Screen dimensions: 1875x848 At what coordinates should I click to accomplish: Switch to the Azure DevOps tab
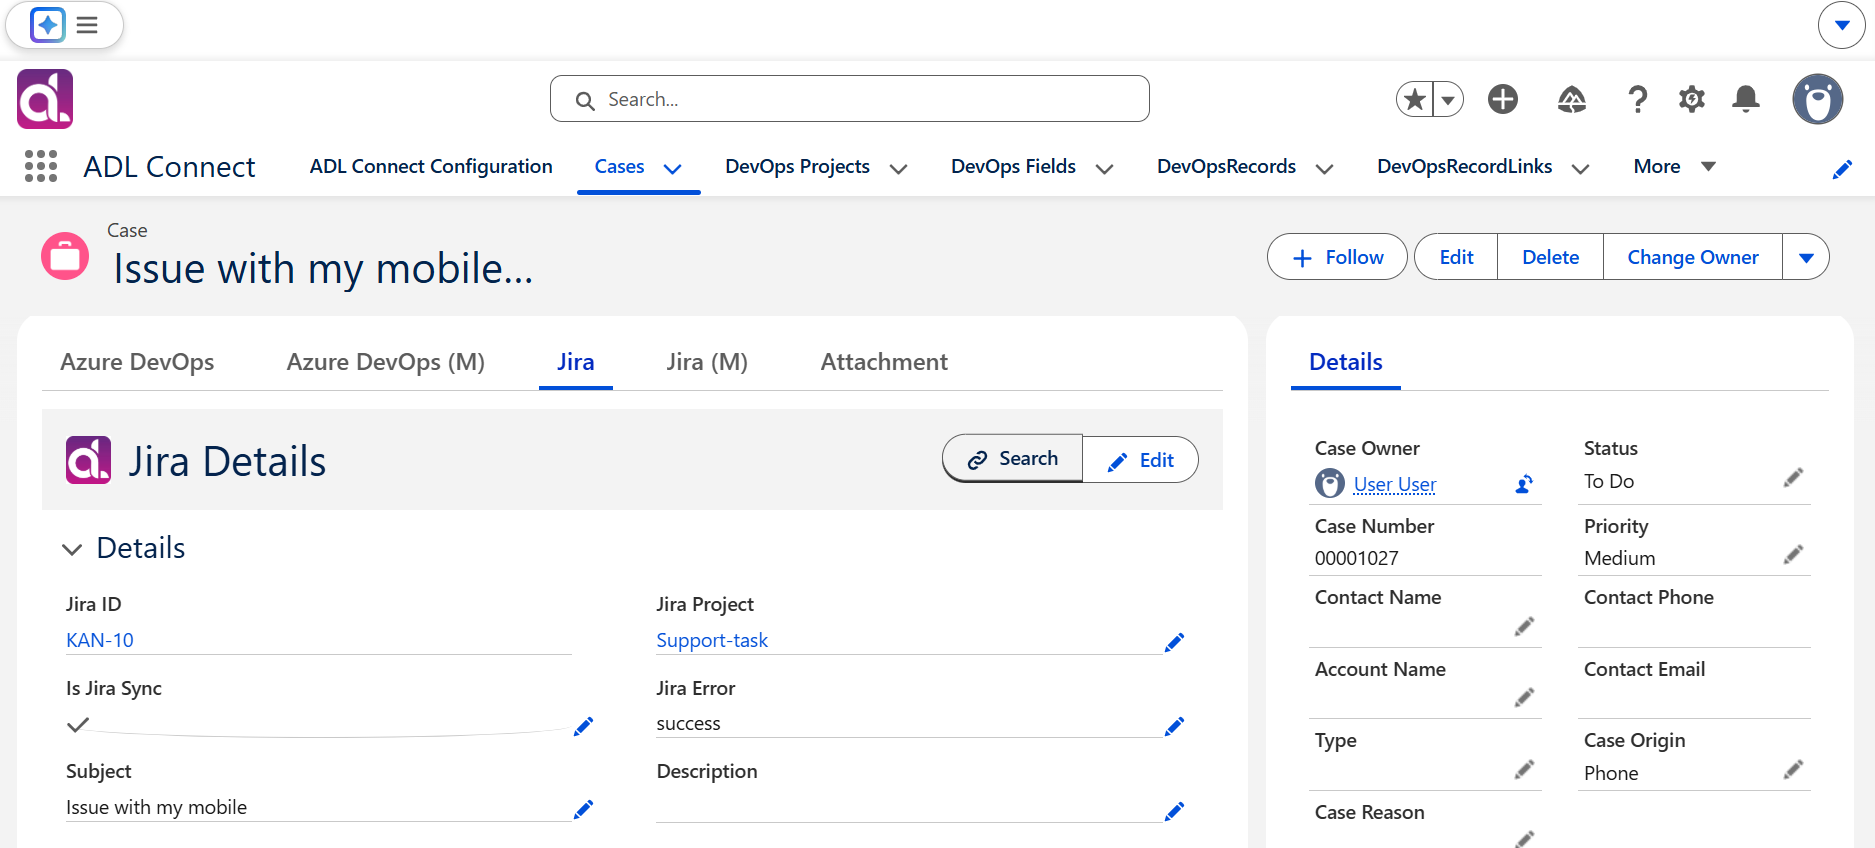coord(137,362)
